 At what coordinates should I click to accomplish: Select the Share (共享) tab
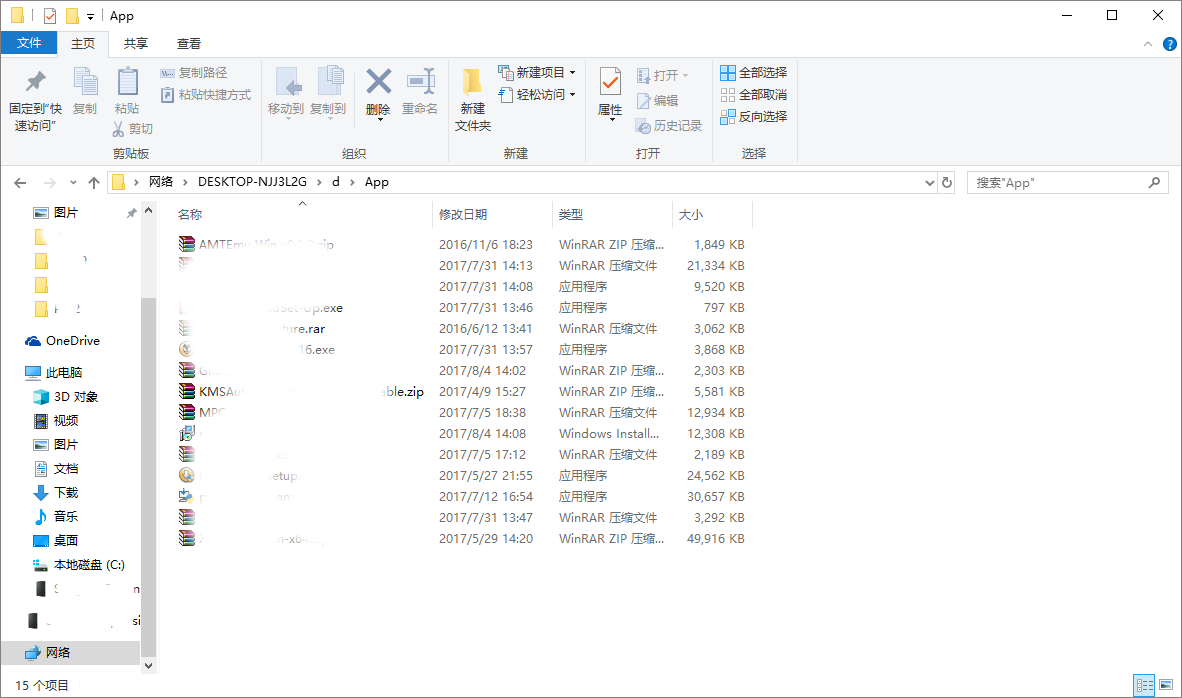pyautogui.click(x=136, y=44)
